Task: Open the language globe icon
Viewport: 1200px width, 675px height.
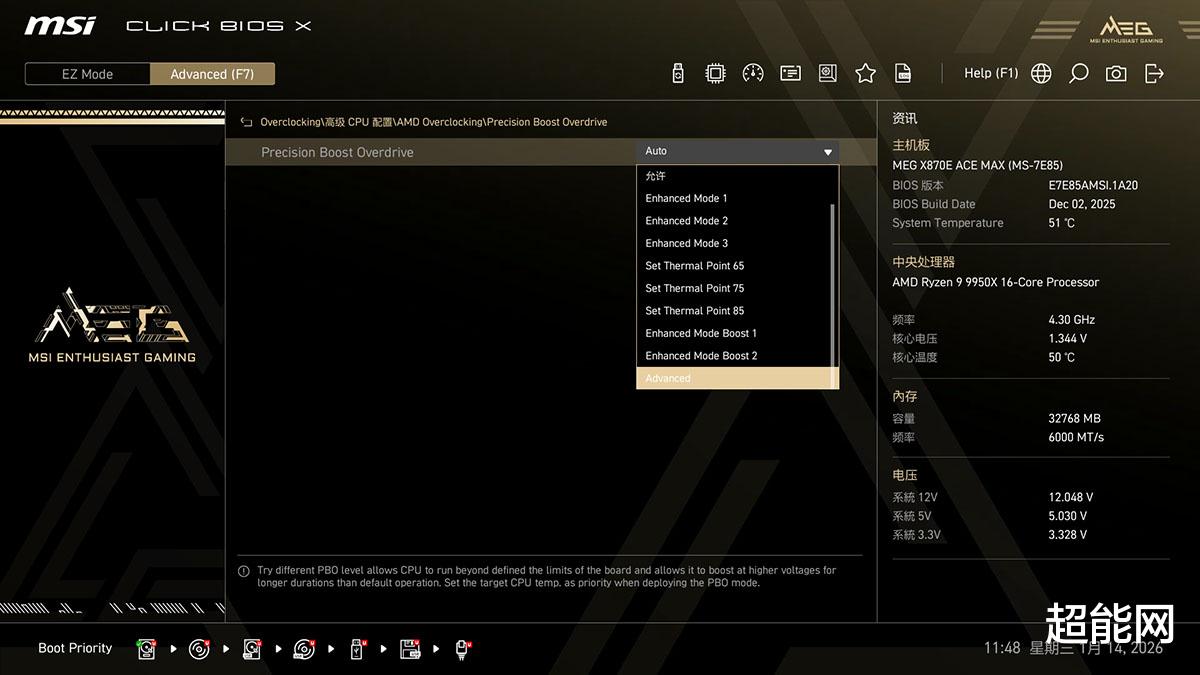Action: (1041, 73)
